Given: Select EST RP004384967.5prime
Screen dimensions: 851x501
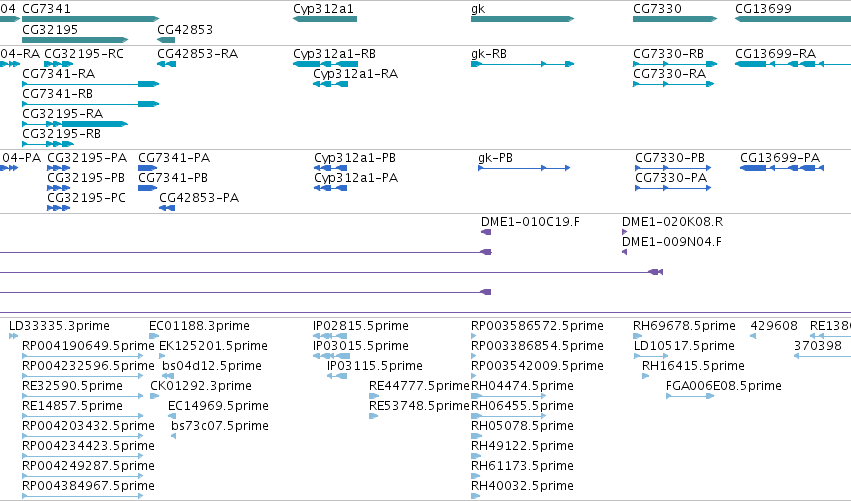Looking at the screenshot, I should point(88,487).
